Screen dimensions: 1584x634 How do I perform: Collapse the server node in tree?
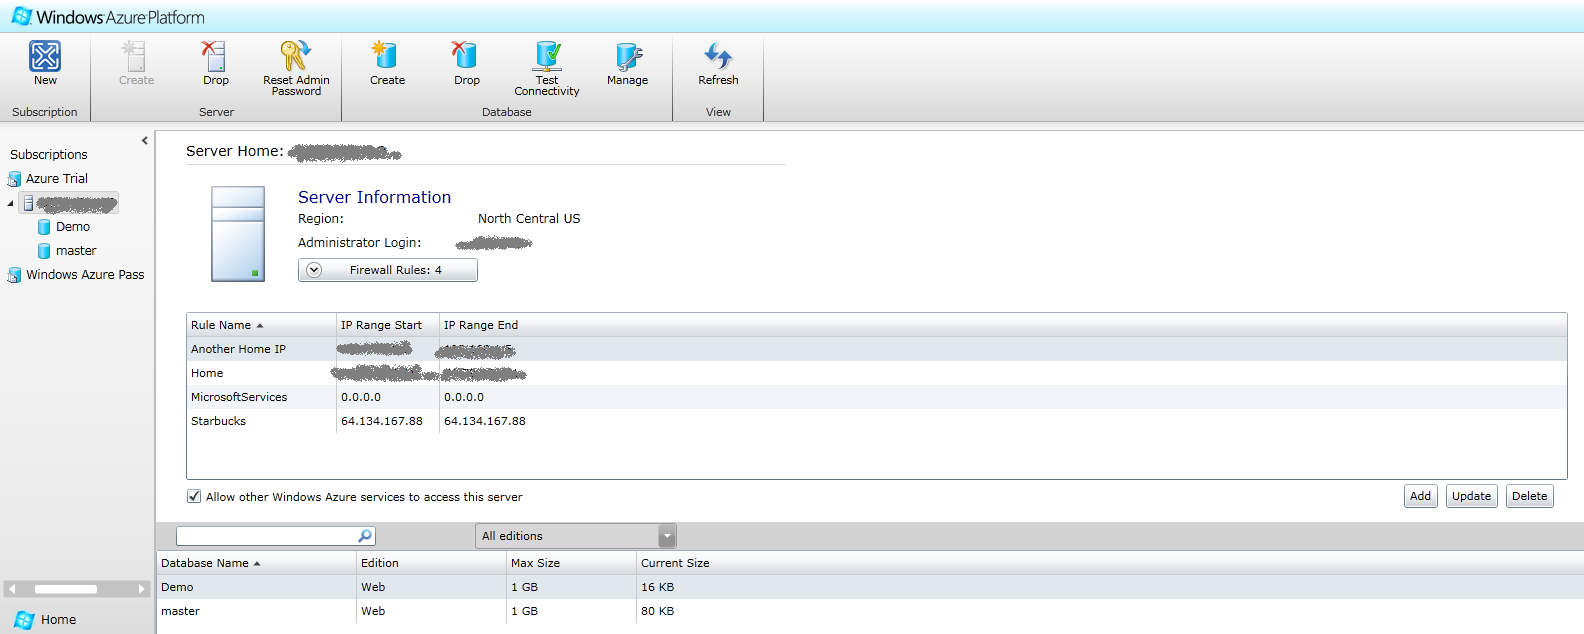pos(11,204)
